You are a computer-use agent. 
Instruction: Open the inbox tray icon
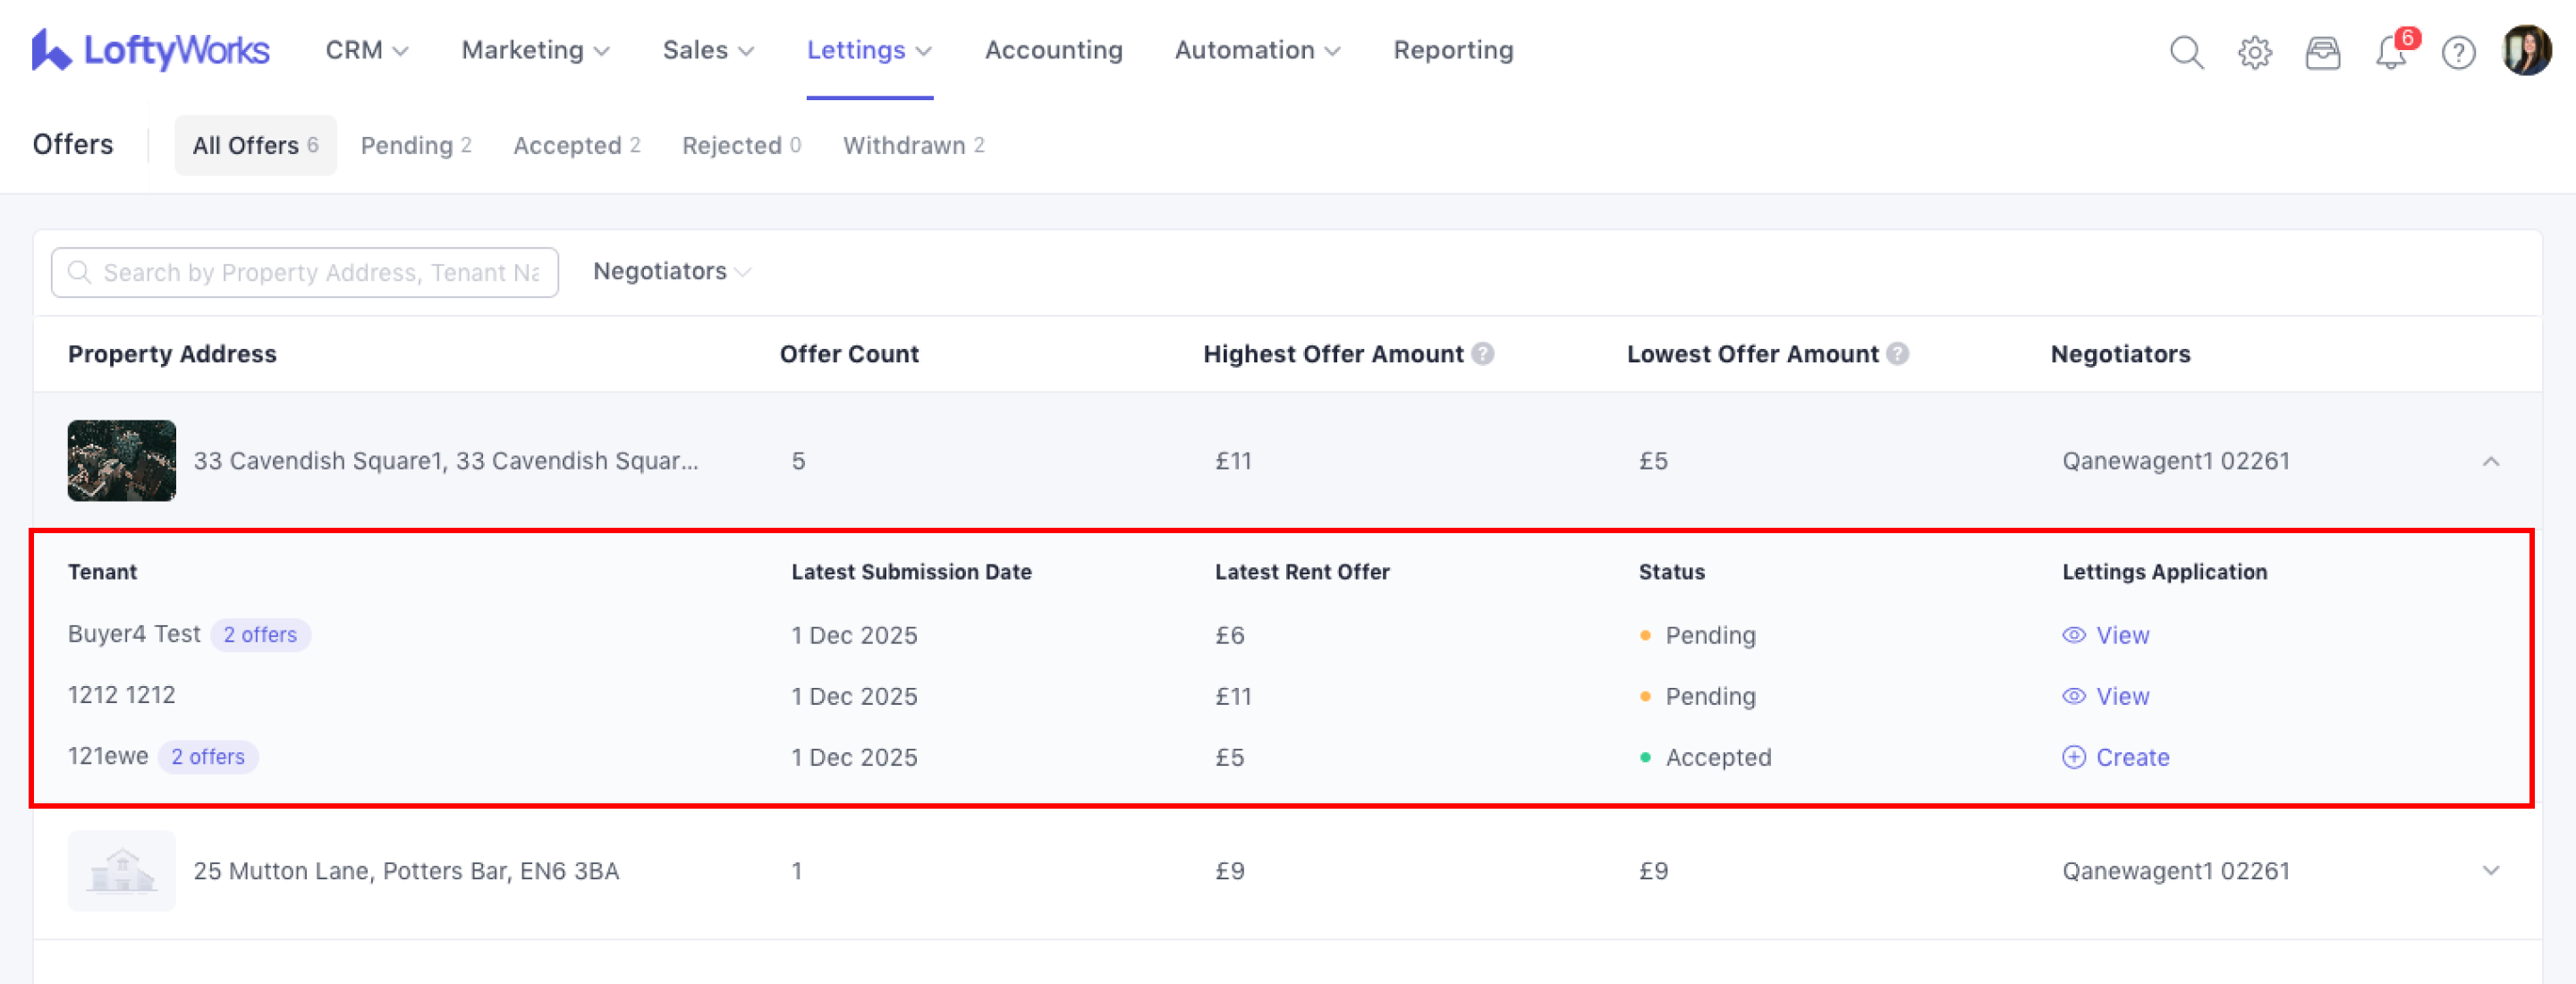2322,51
